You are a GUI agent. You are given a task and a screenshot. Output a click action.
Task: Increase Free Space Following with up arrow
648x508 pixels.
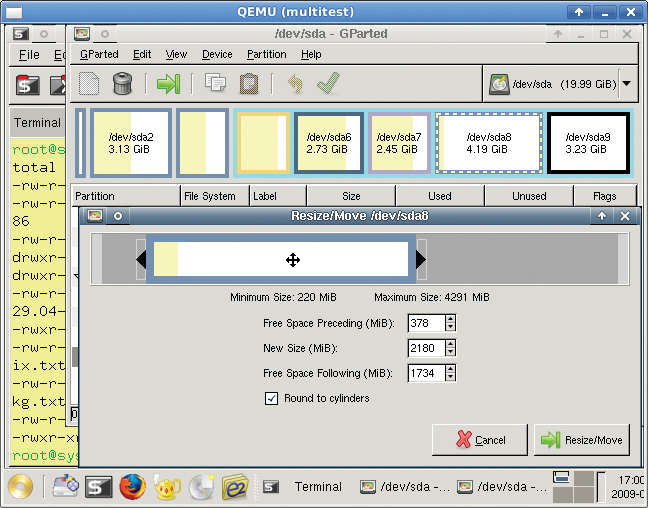click(451, 369)
